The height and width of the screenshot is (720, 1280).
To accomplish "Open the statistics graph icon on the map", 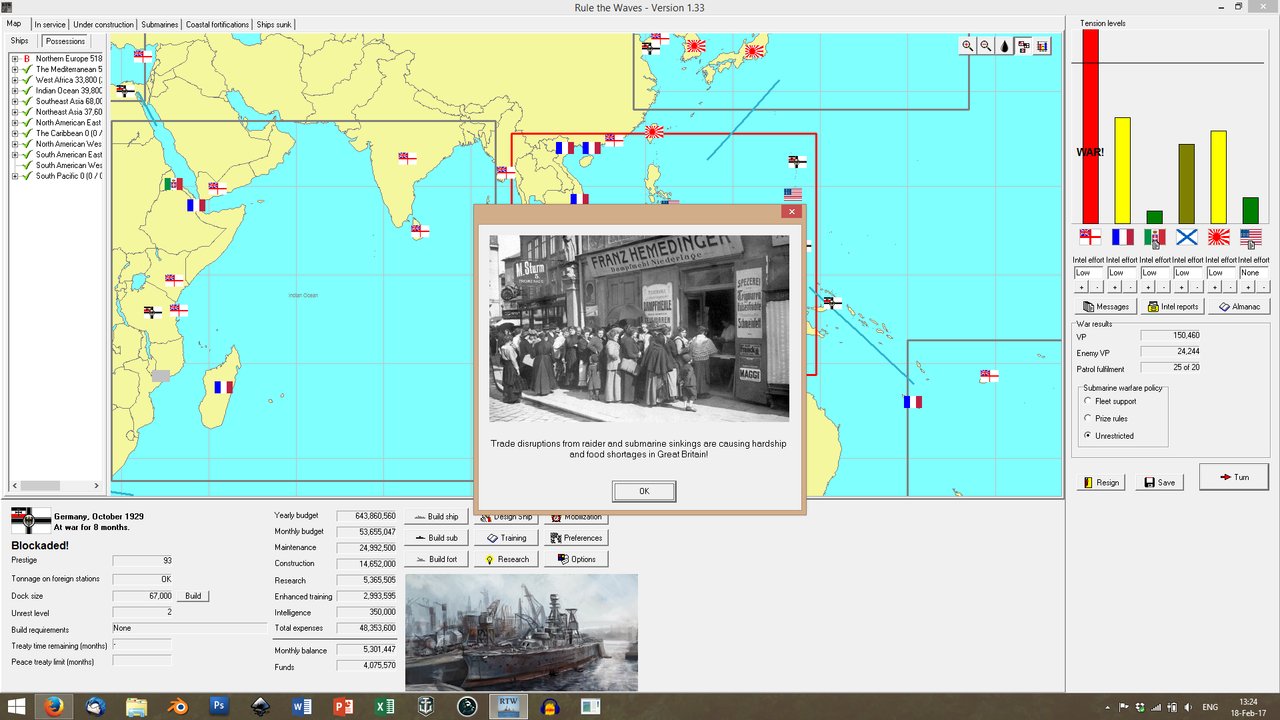I will (x=1041, y=45).
